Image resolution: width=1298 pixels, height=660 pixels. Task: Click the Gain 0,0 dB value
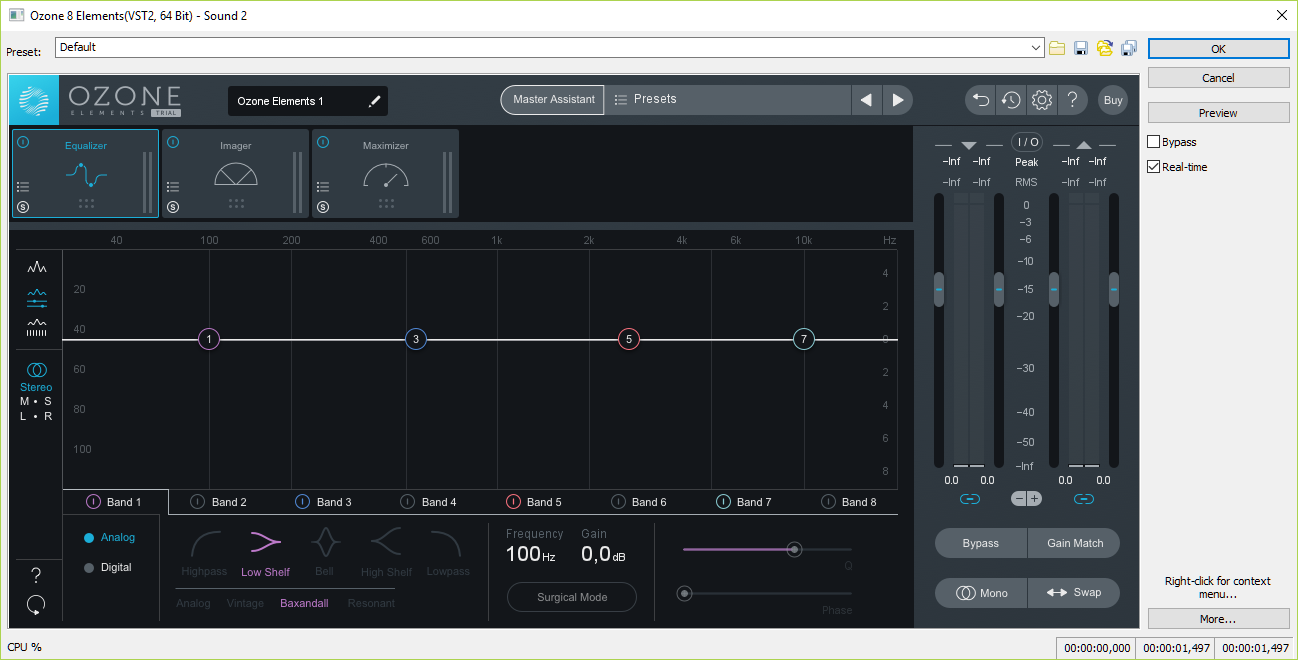[x=603, y=554]
